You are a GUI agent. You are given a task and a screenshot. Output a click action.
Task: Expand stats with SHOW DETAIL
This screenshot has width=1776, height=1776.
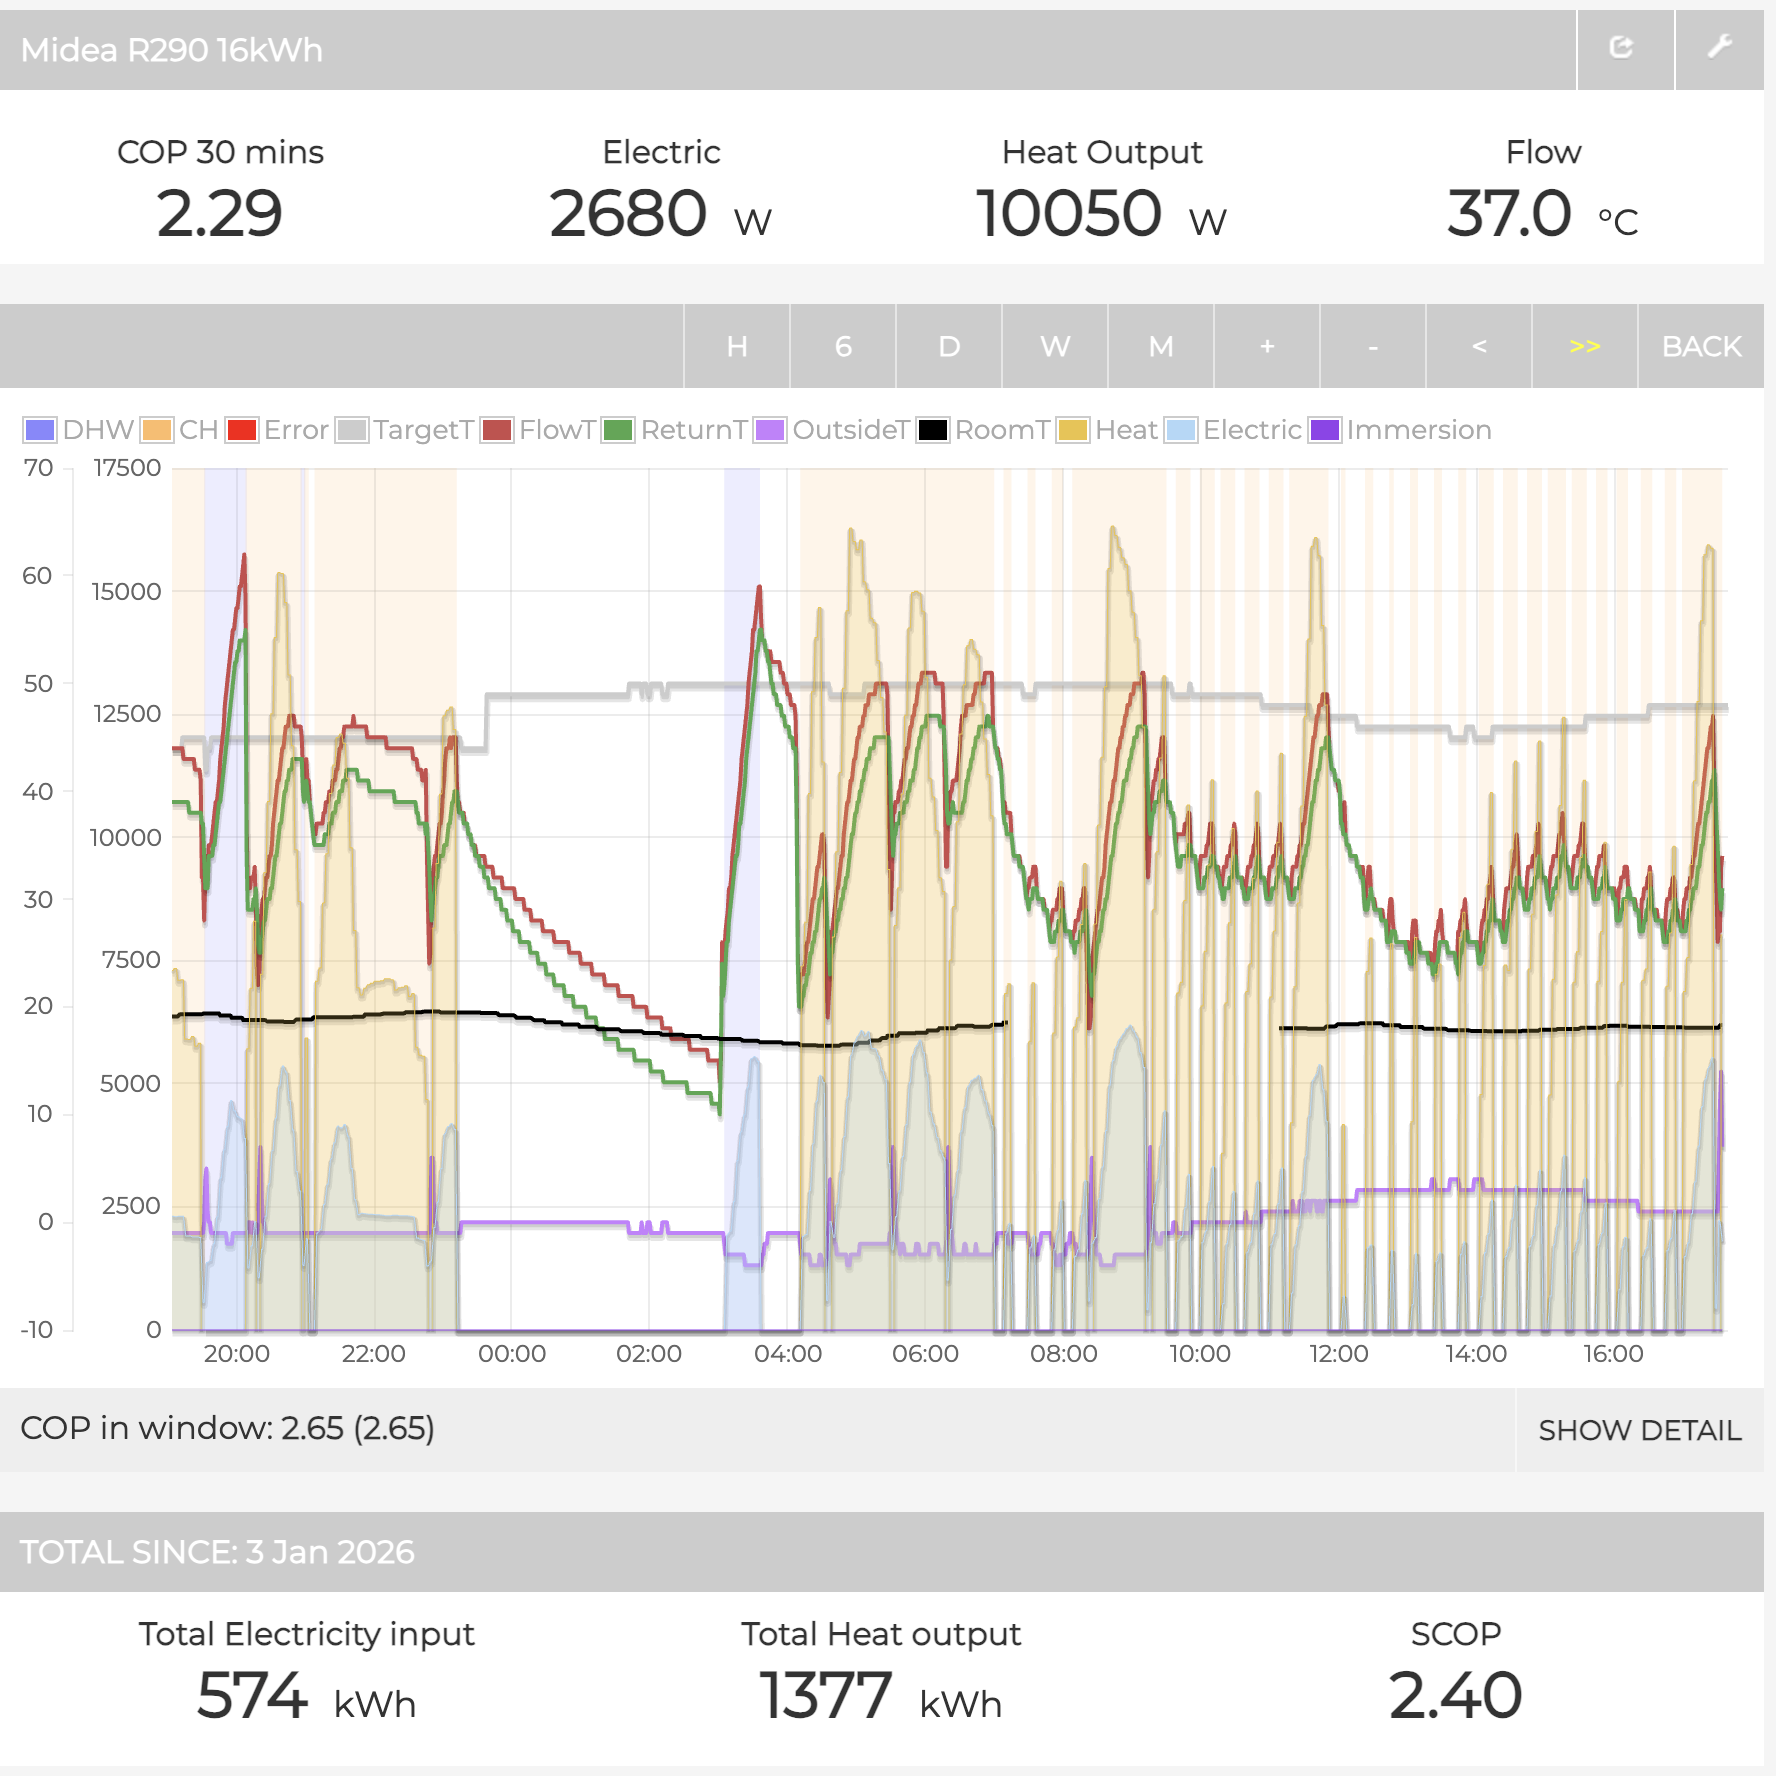[1639, 1430]
